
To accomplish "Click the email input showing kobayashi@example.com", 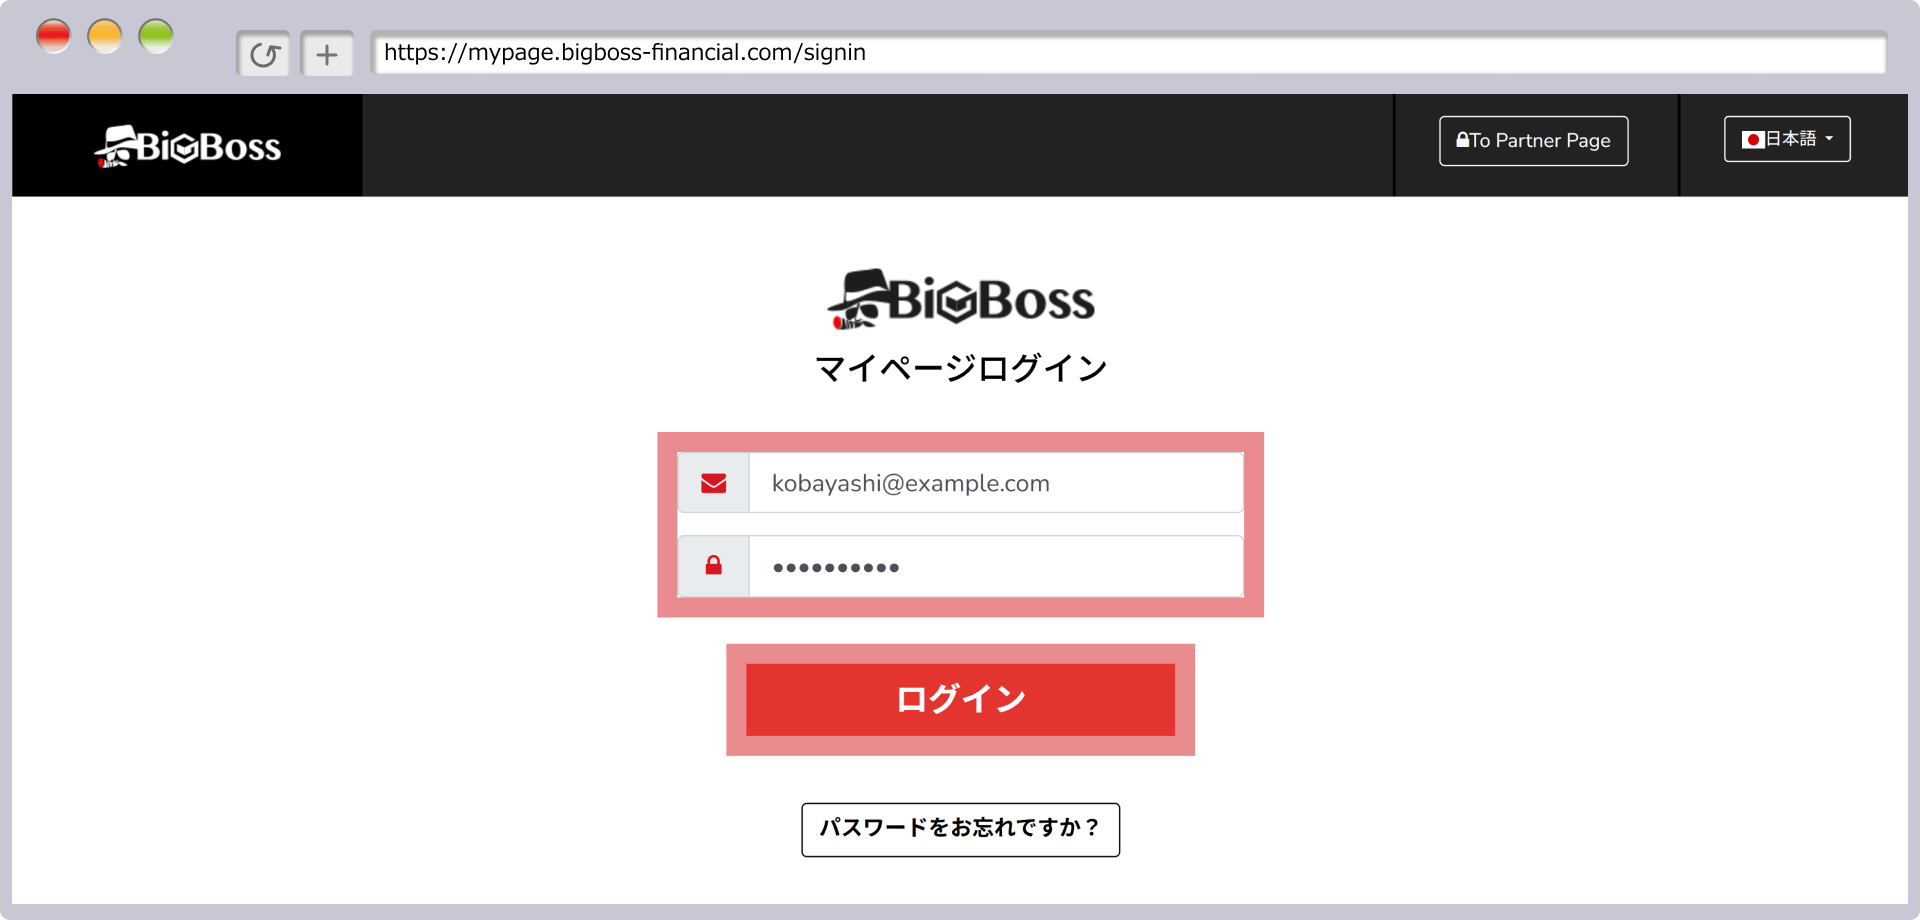I will [x=995, y=483].
